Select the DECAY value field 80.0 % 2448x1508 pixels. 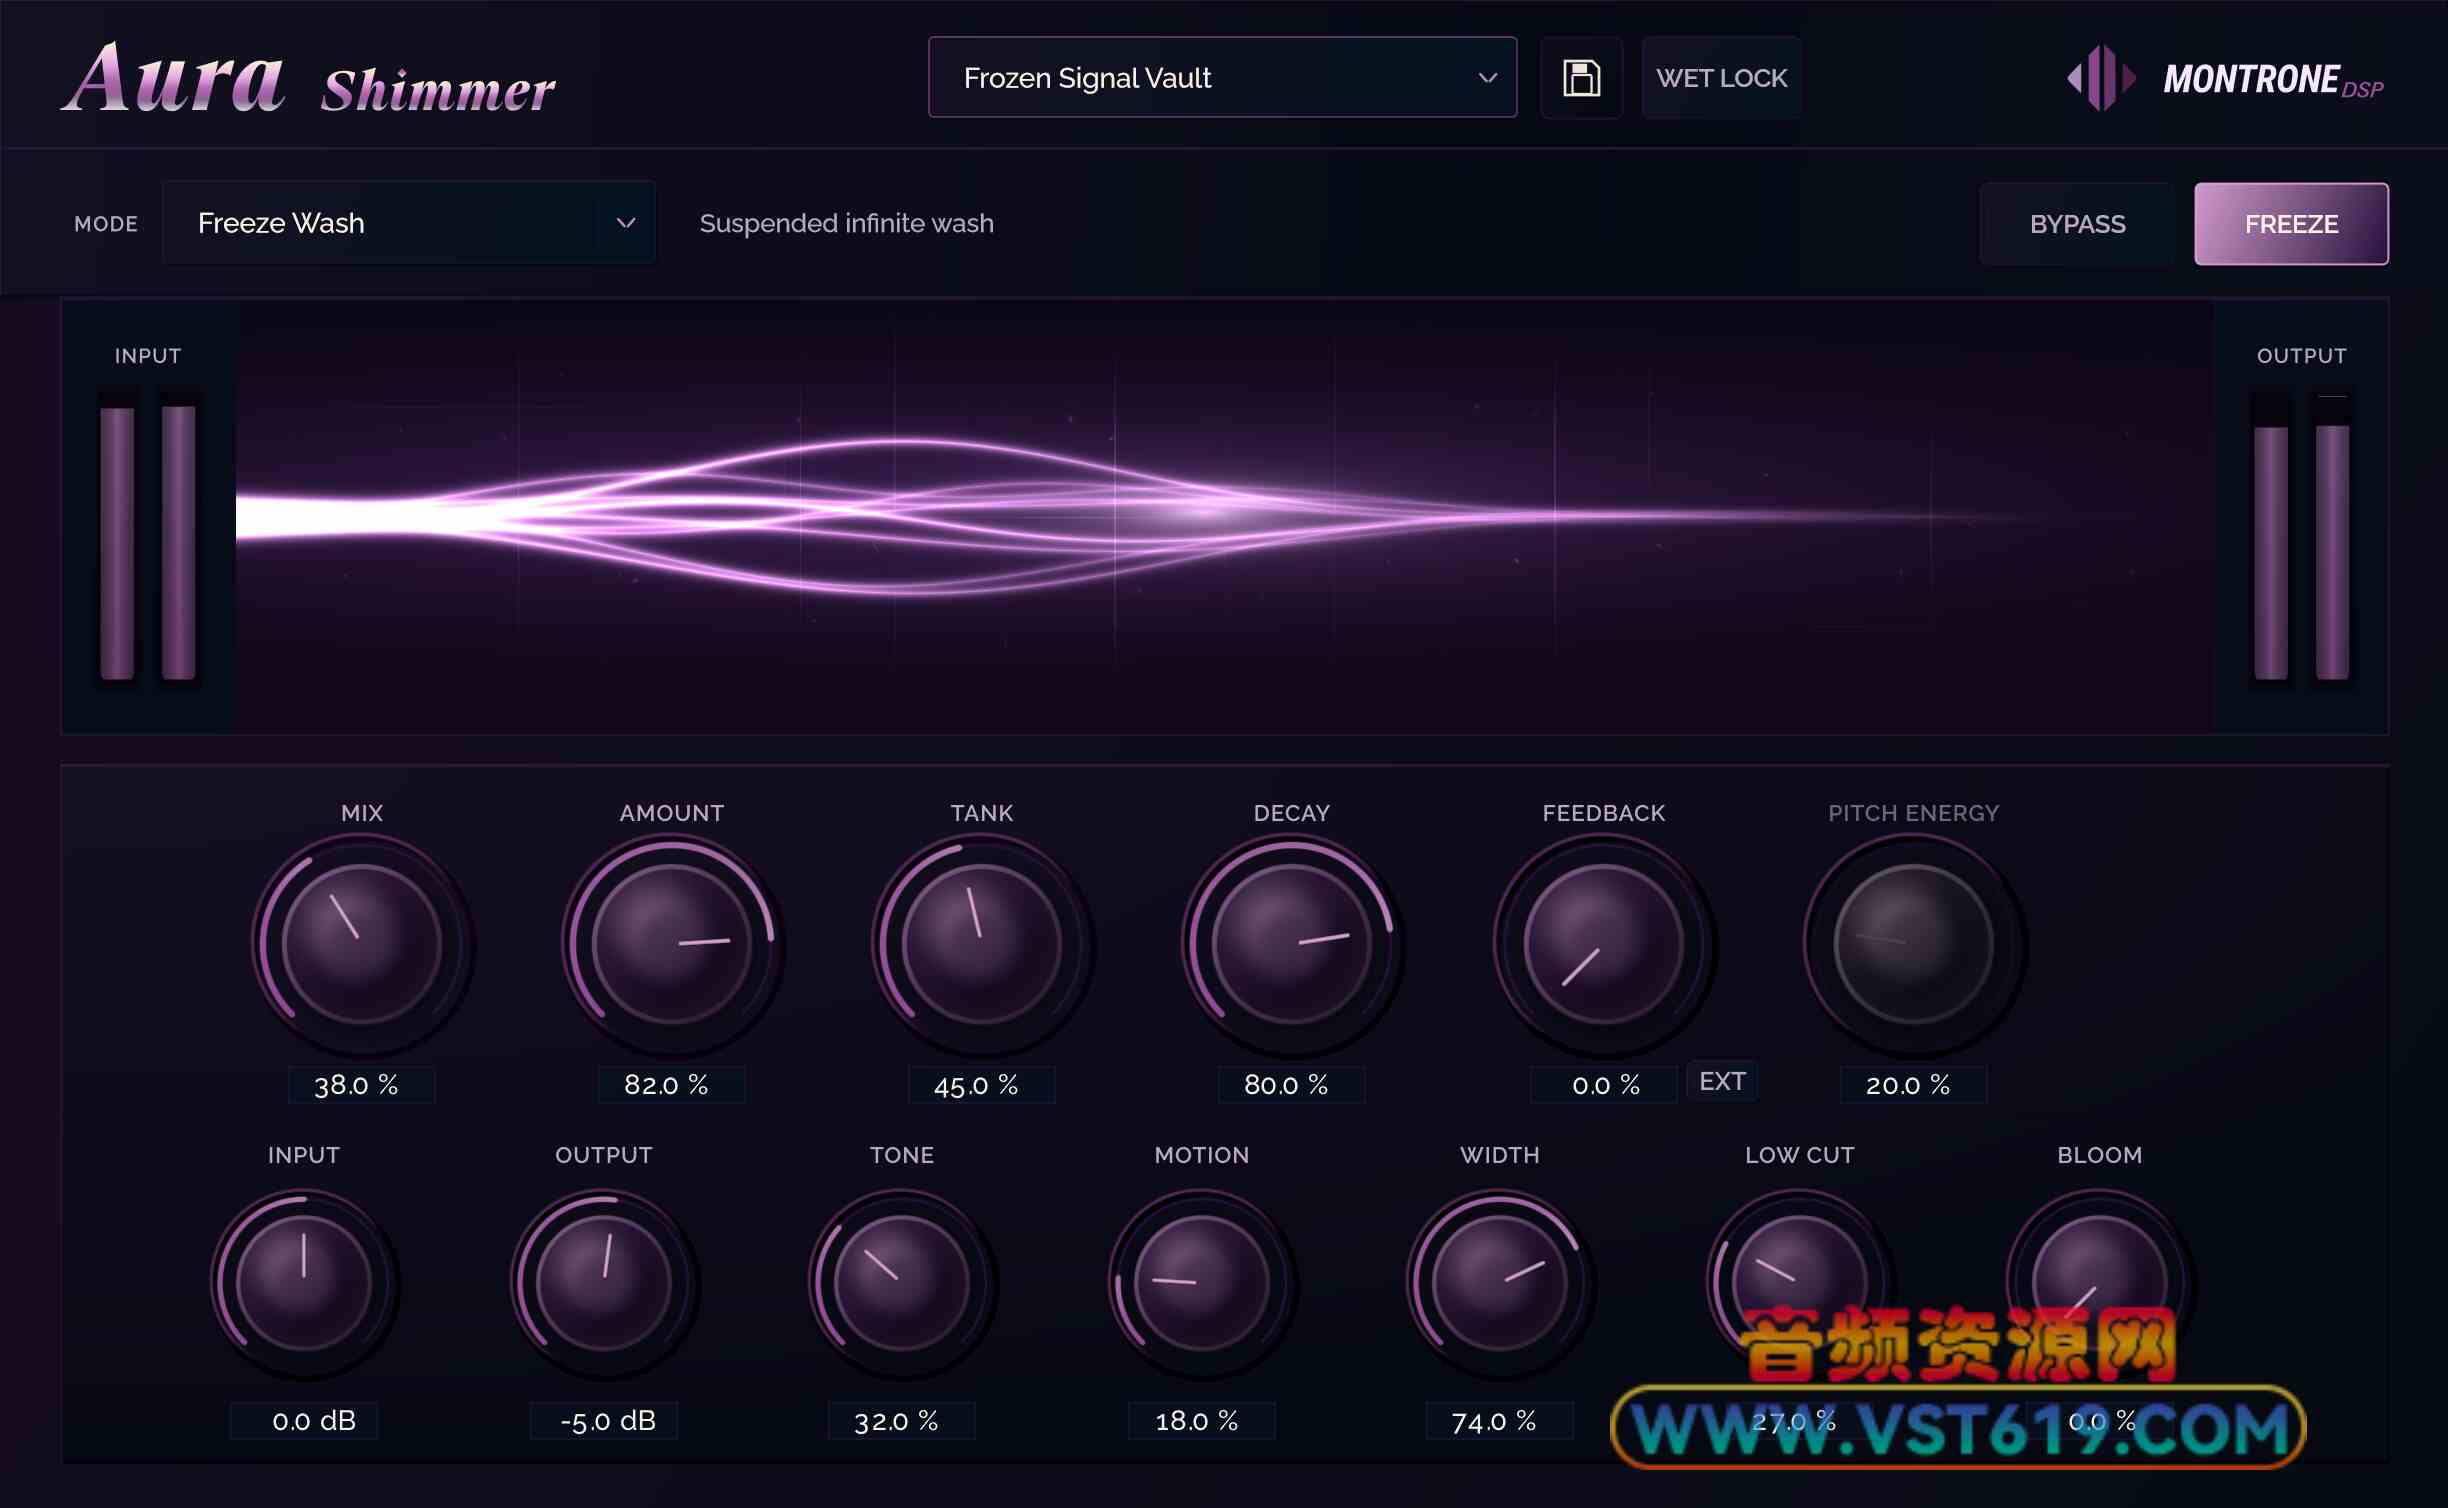1291,1085
